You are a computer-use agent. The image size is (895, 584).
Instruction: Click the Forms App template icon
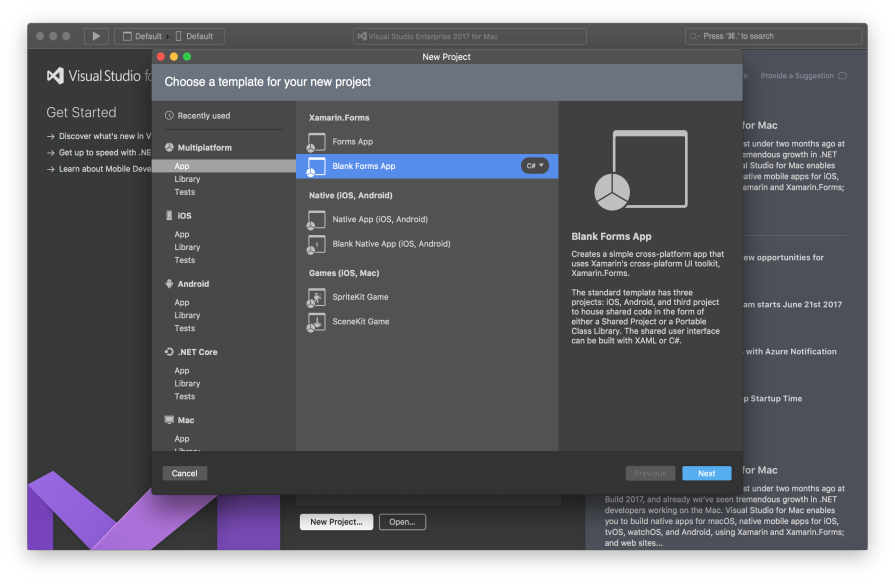click(x=316, y=142)
